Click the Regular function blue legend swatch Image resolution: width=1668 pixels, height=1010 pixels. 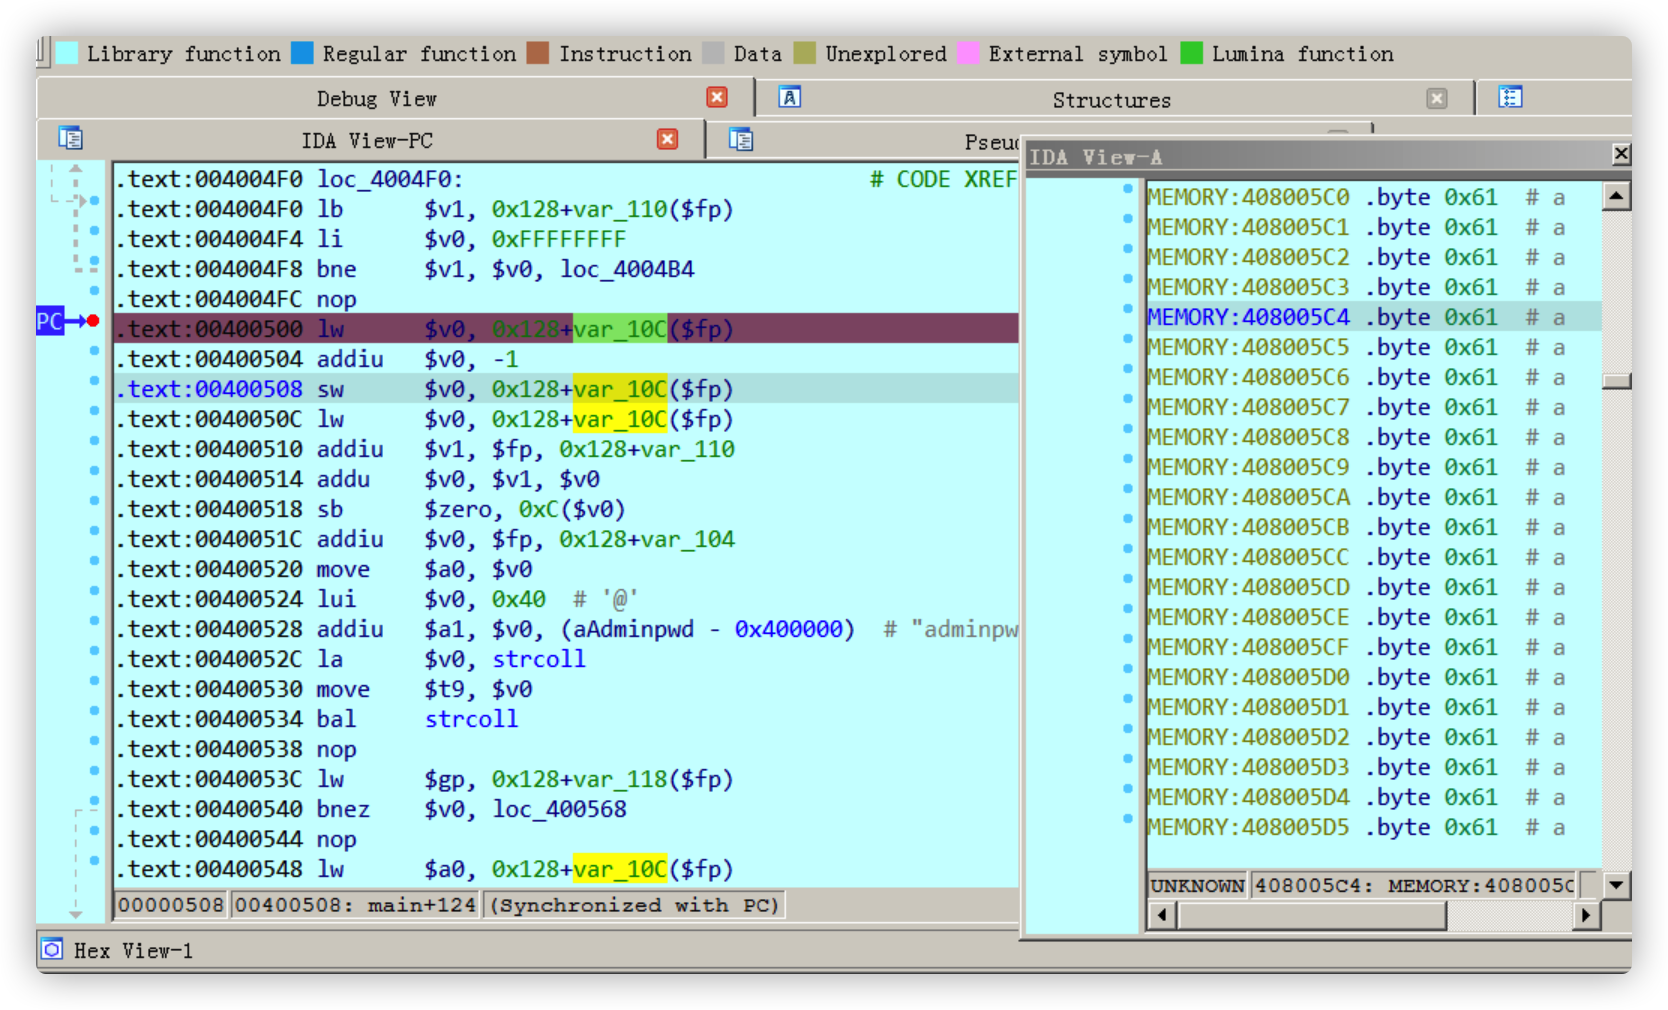[x=302, y=53]
